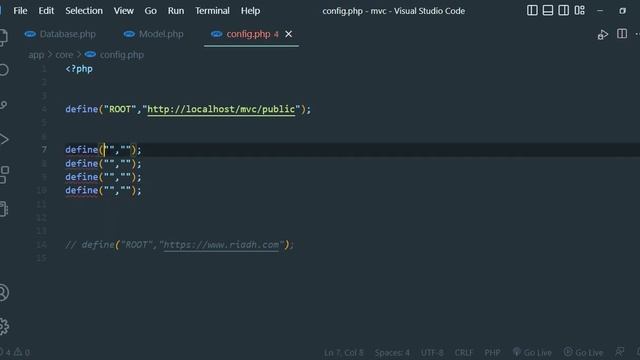Open the Edit menu

[x=46, y=11]
